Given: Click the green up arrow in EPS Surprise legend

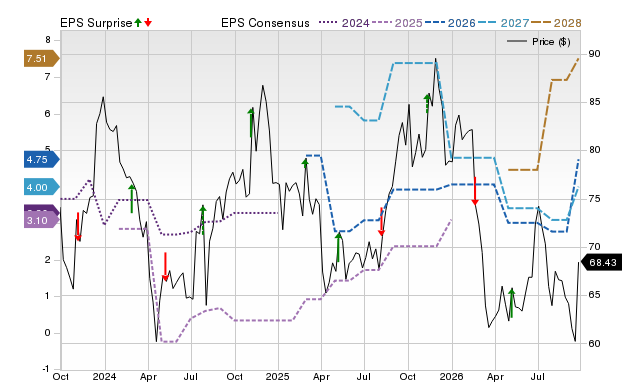Looking at the screenshot, I should (x=138, y=23).
